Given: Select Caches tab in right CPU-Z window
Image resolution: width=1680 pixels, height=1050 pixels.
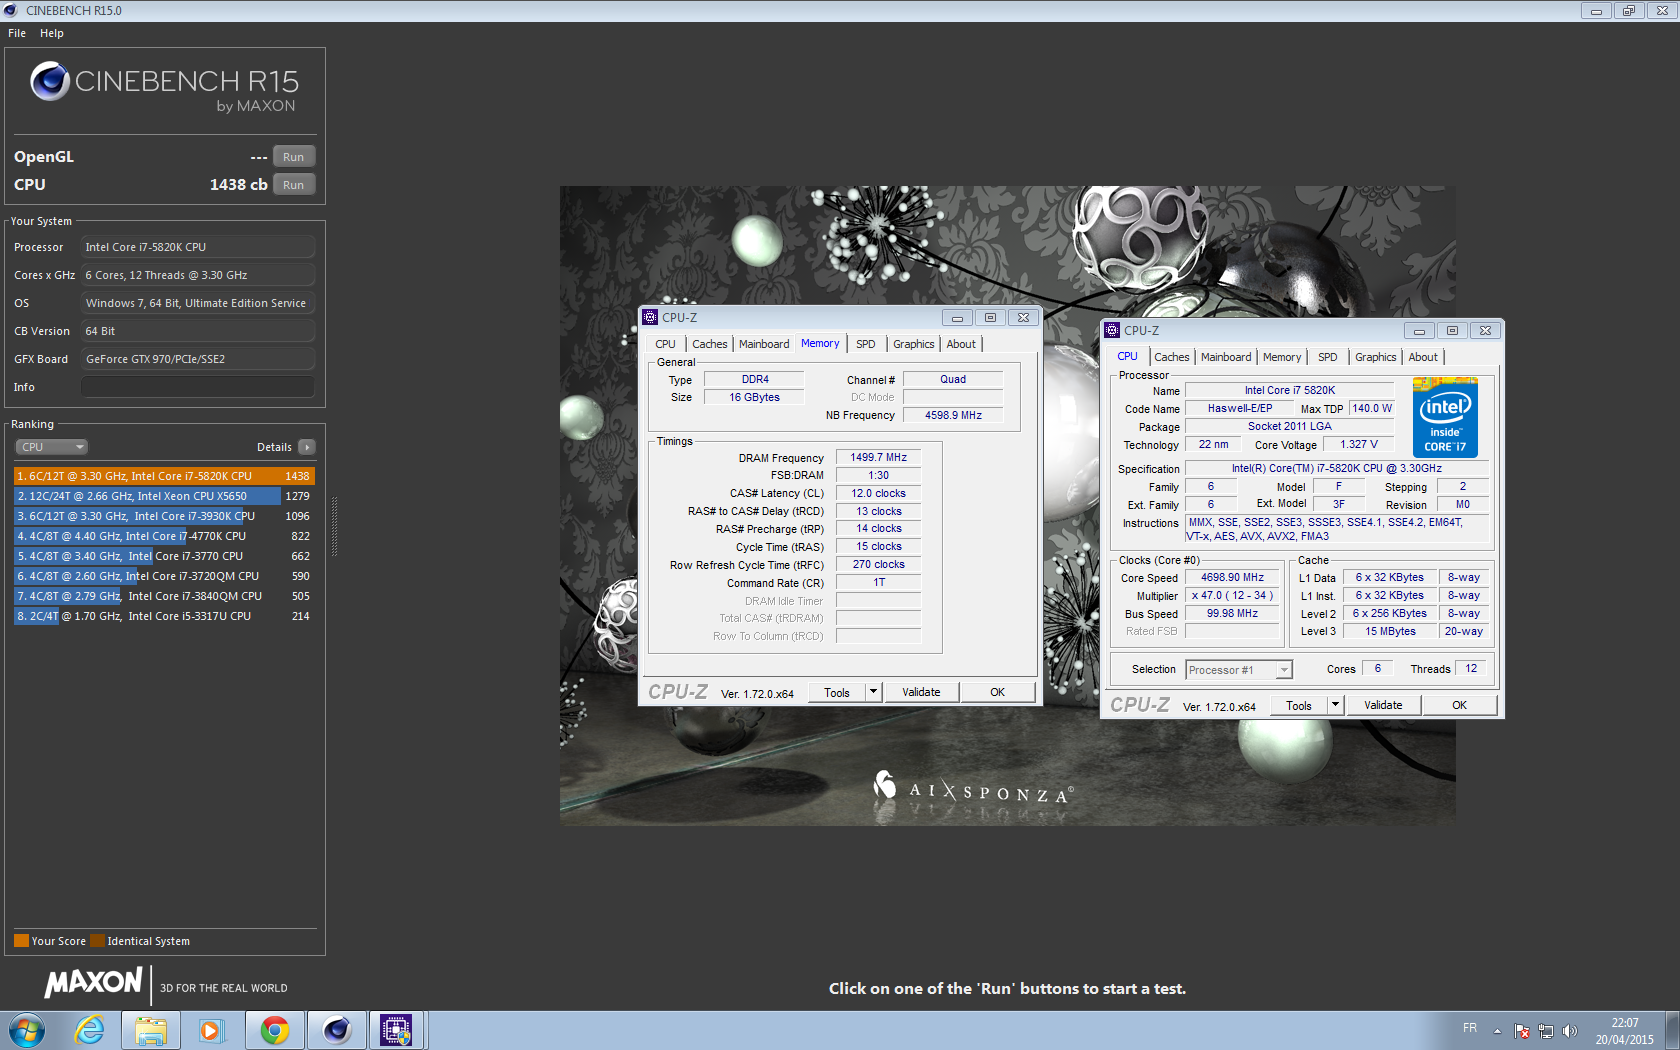Looking at the screenshot, I should click(1172, 357).
